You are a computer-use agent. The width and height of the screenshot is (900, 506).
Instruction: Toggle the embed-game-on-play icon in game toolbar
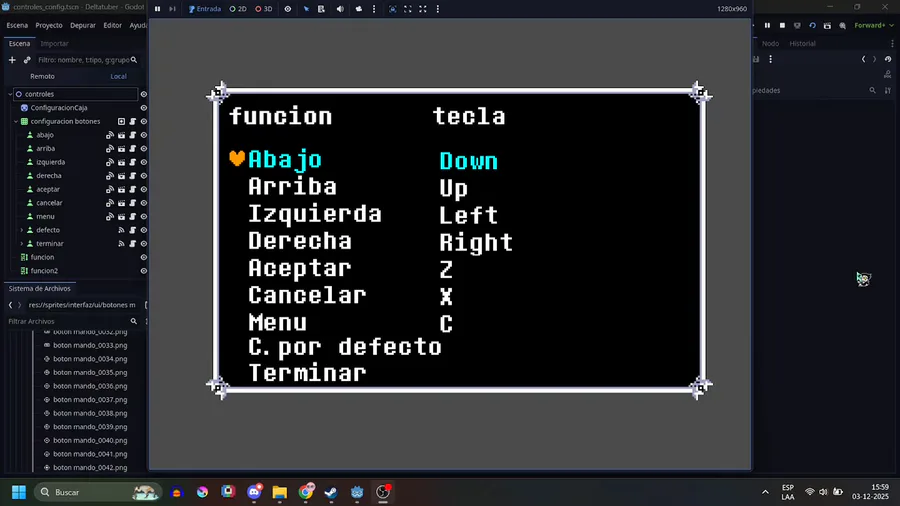tap(393, 9)
